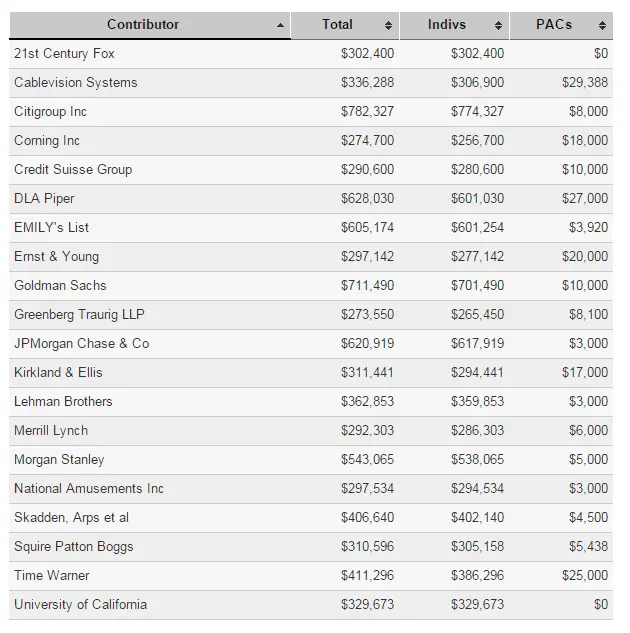
Task: Click the Goldman Sachs contributor cell
Action: click(x=60, y=285)
